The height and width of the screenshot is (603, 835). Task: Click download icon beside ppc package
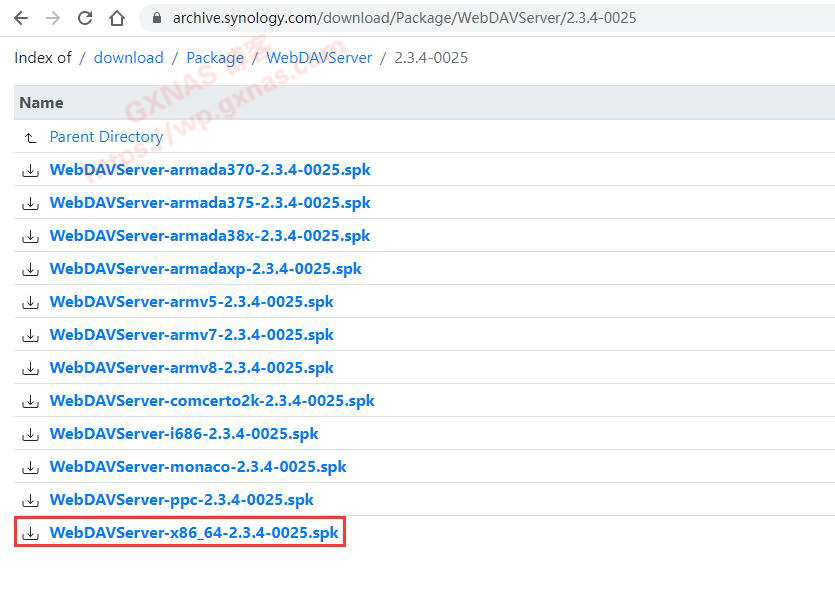pos(30,500)
